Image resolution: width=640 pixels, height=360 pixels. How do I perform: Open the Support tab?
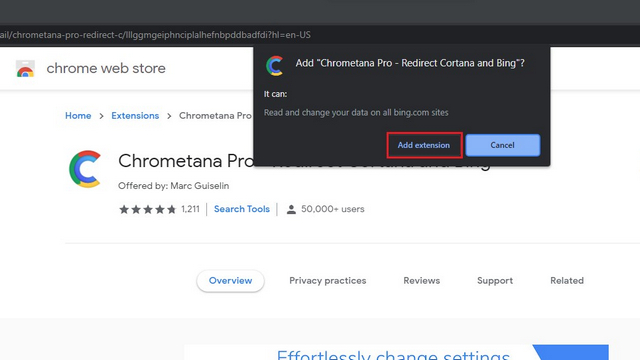pos(495,281)
